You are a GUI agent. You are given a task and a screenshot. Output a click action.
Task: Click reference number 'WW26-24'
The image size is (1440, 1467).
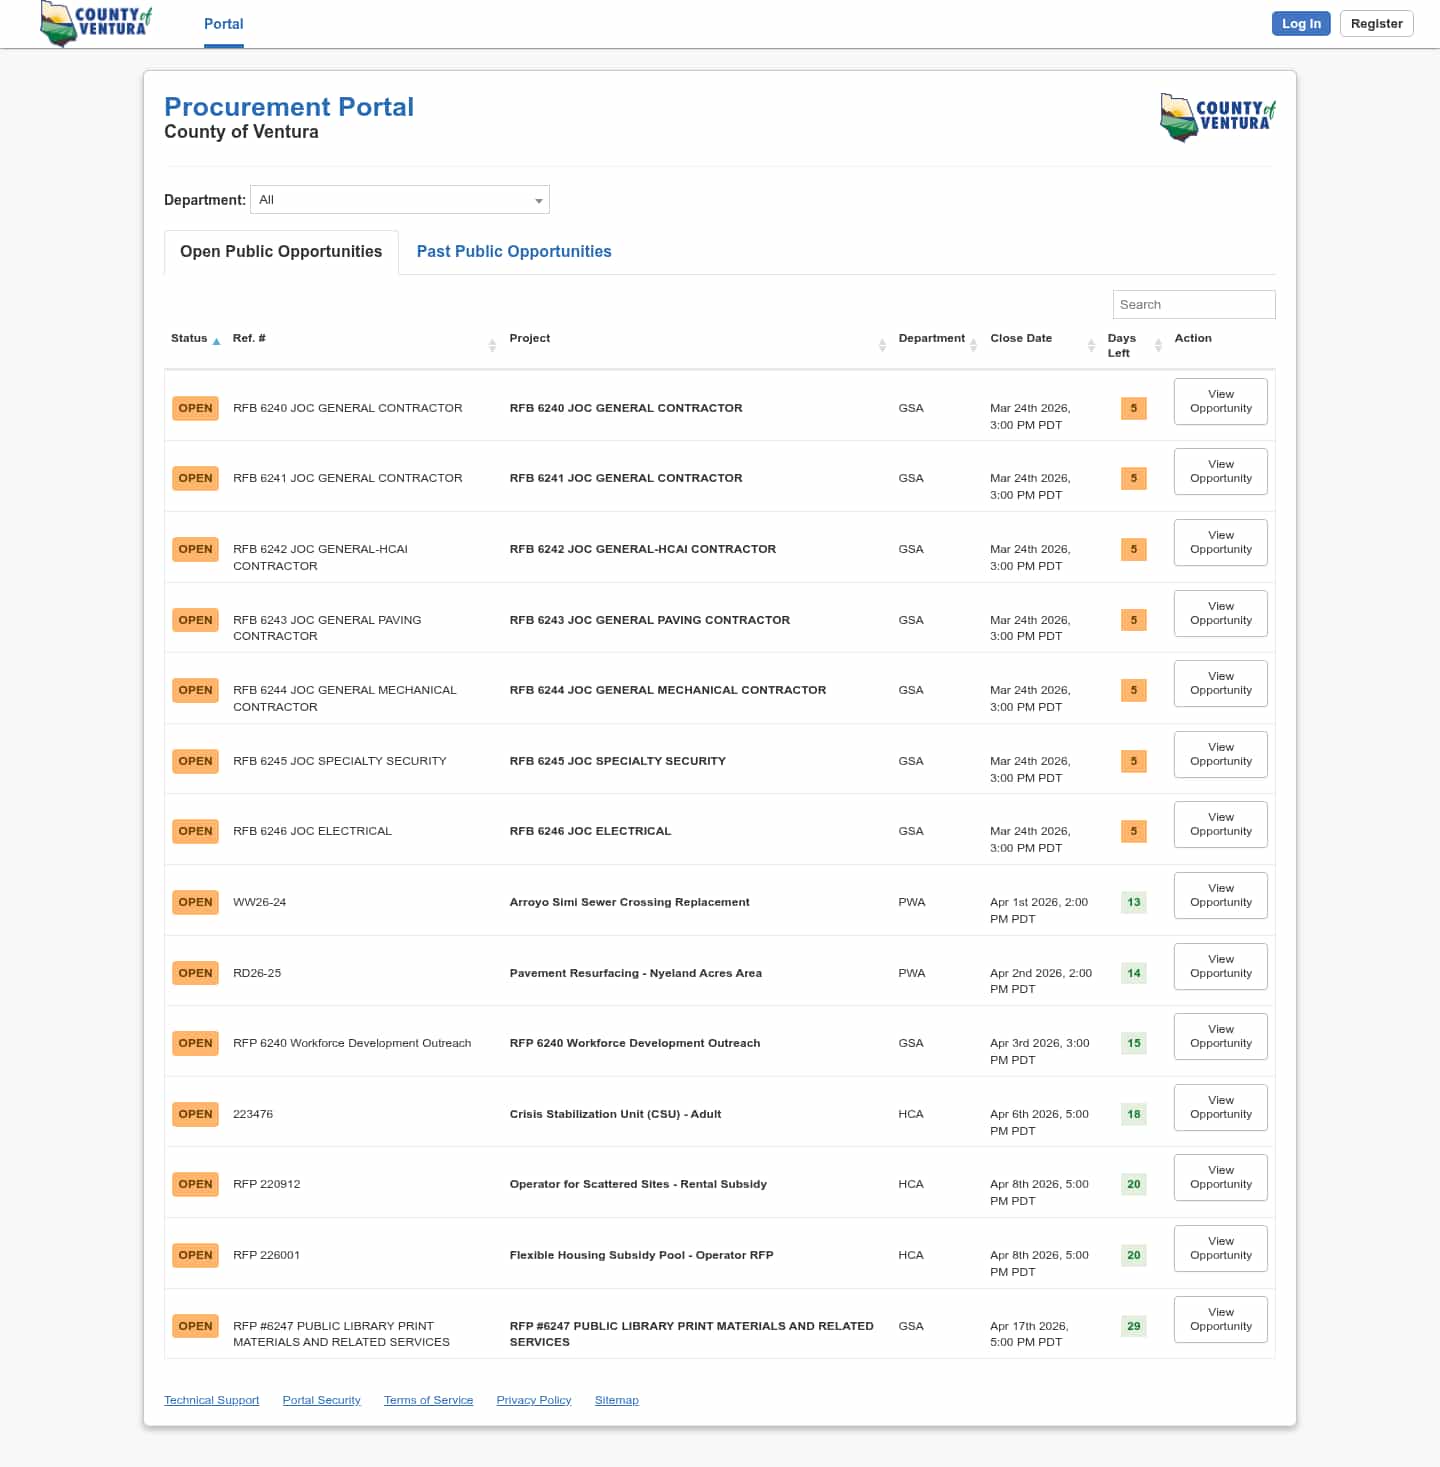click(260, 902)
